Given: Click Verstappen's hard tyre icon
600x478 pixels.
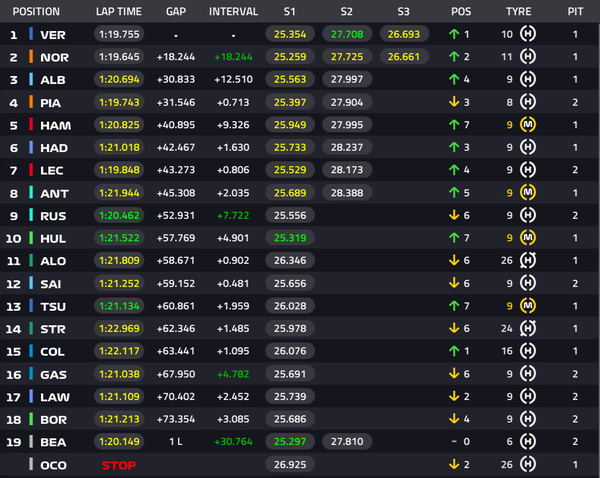Looking at the screenshot, I should 528,34.
